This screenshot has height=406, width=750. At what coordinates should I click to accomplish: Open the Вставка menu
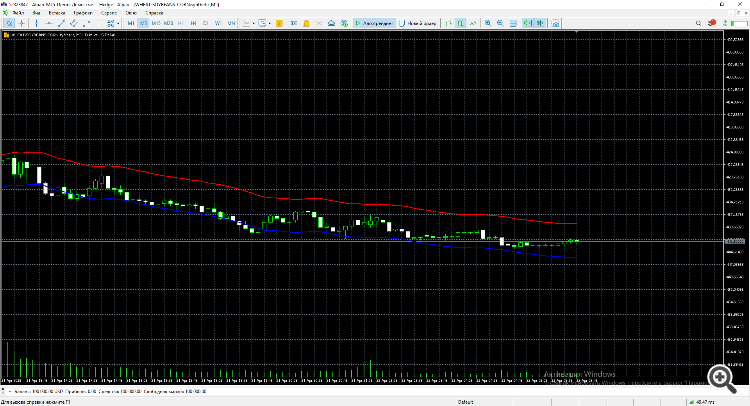tap(56, 13)
